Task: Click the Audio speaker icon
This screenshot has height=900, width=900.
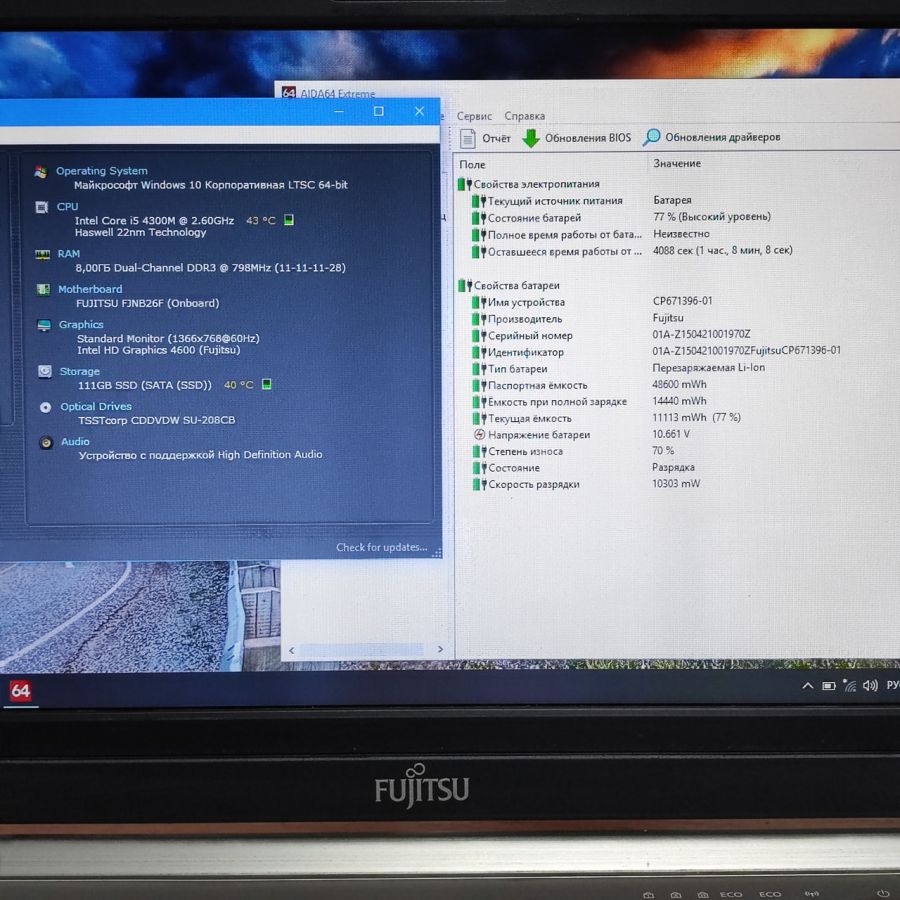Action: point(46,443)
